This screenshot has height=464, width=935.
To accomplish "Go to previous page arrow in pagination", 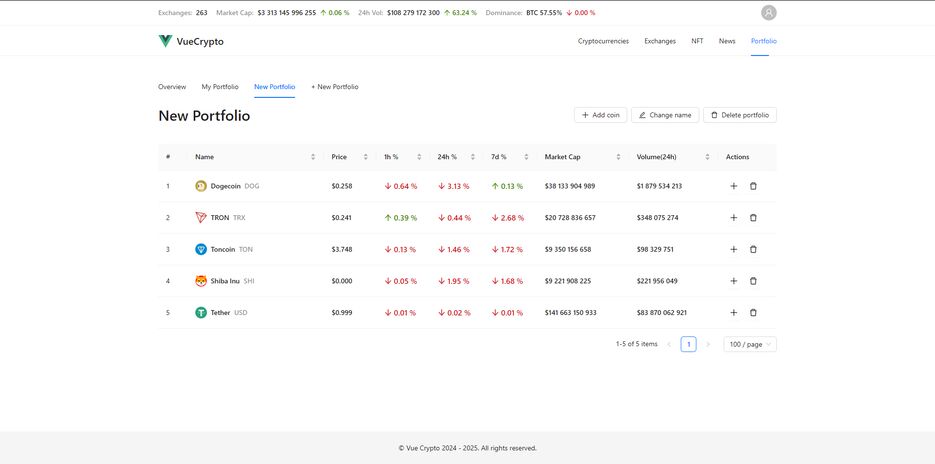I will pos(669,344).
